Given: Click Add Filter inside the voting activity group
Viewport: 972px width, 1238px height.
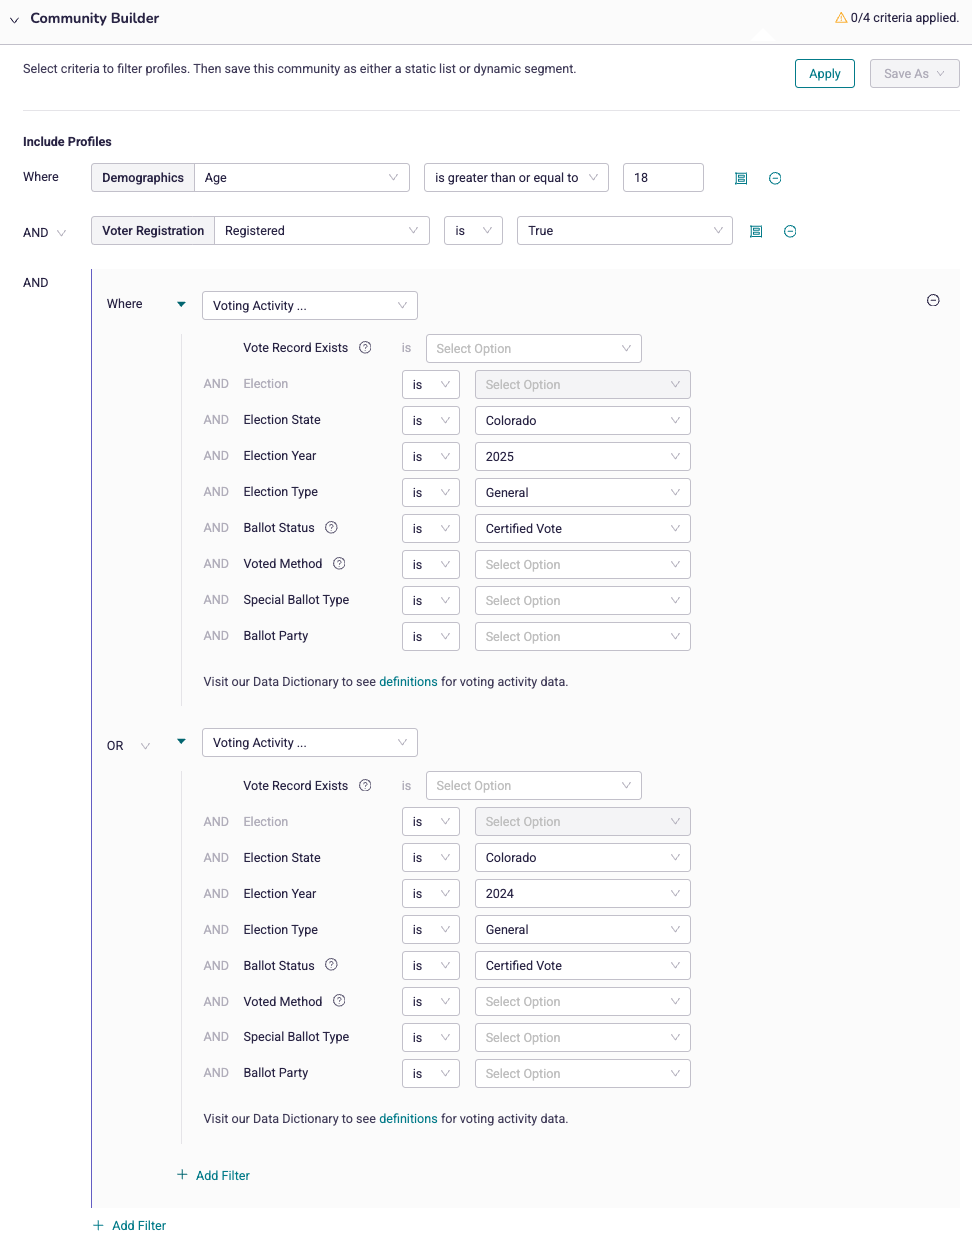Looking at the screenshot, I should (x=213, y=1175).
